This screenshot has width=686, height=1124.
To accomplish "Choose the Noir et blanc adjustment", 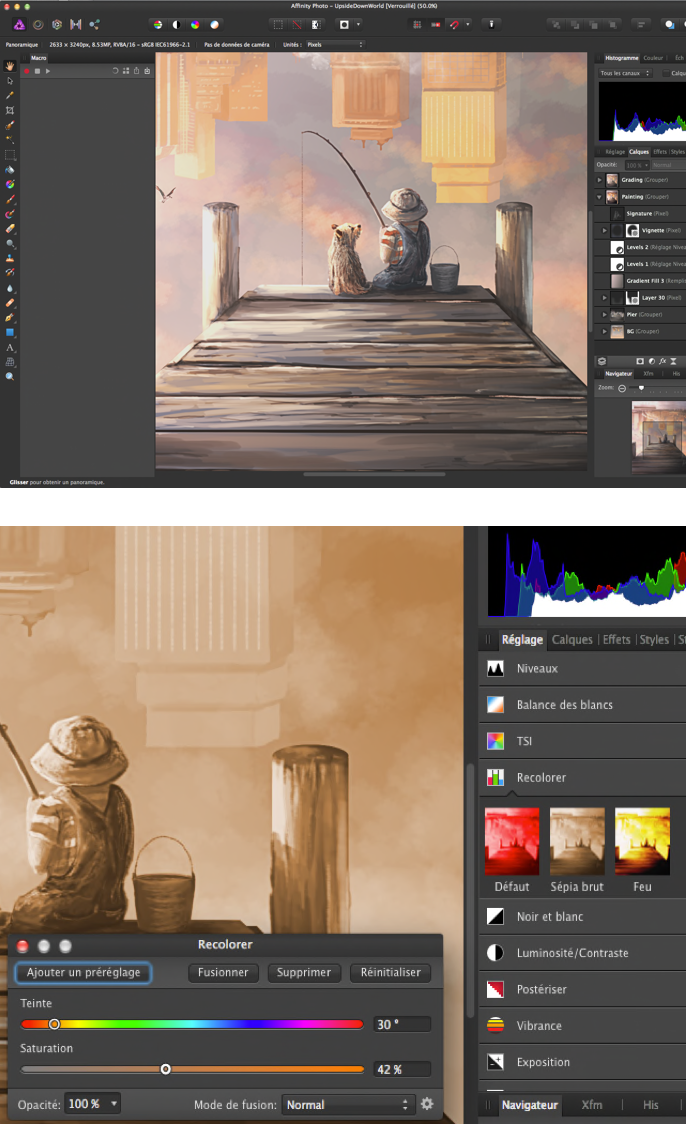I will point(582,916).
